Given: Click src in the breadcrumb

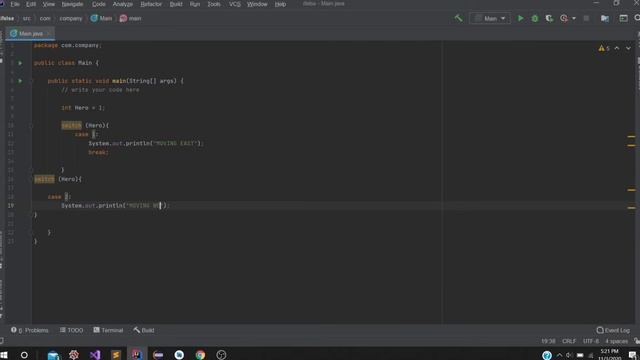Looking at the screenshot, I should tap(27, 18).
